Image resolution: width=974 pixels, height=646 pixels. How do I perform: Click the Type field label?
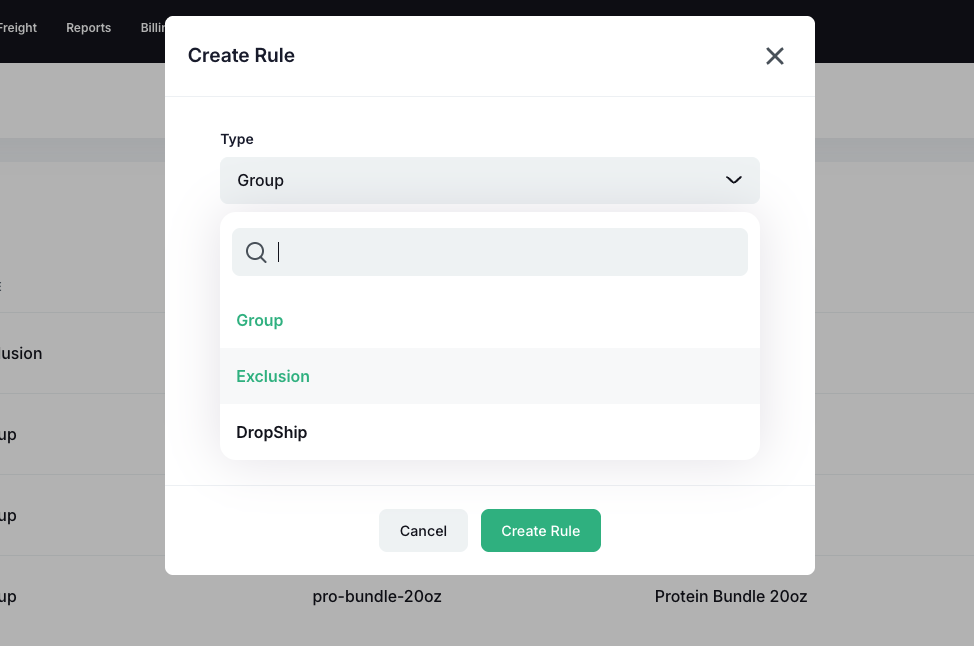(x=237, y=139)
